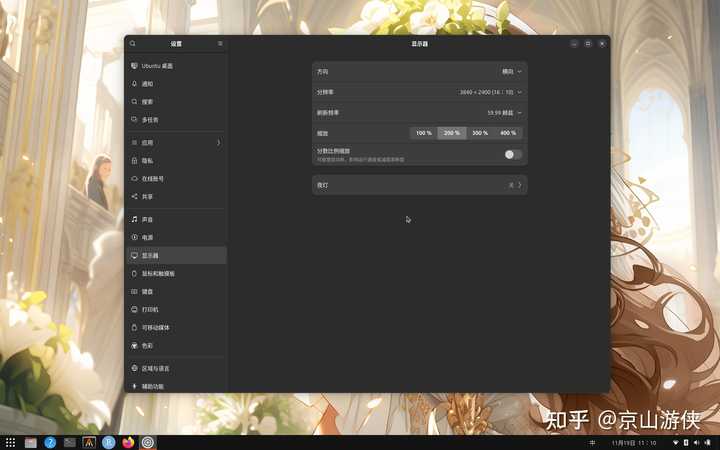Viewport: 720px width, 450px height.
Task: Open the network icon in system tray
Action: pos(675,443)
